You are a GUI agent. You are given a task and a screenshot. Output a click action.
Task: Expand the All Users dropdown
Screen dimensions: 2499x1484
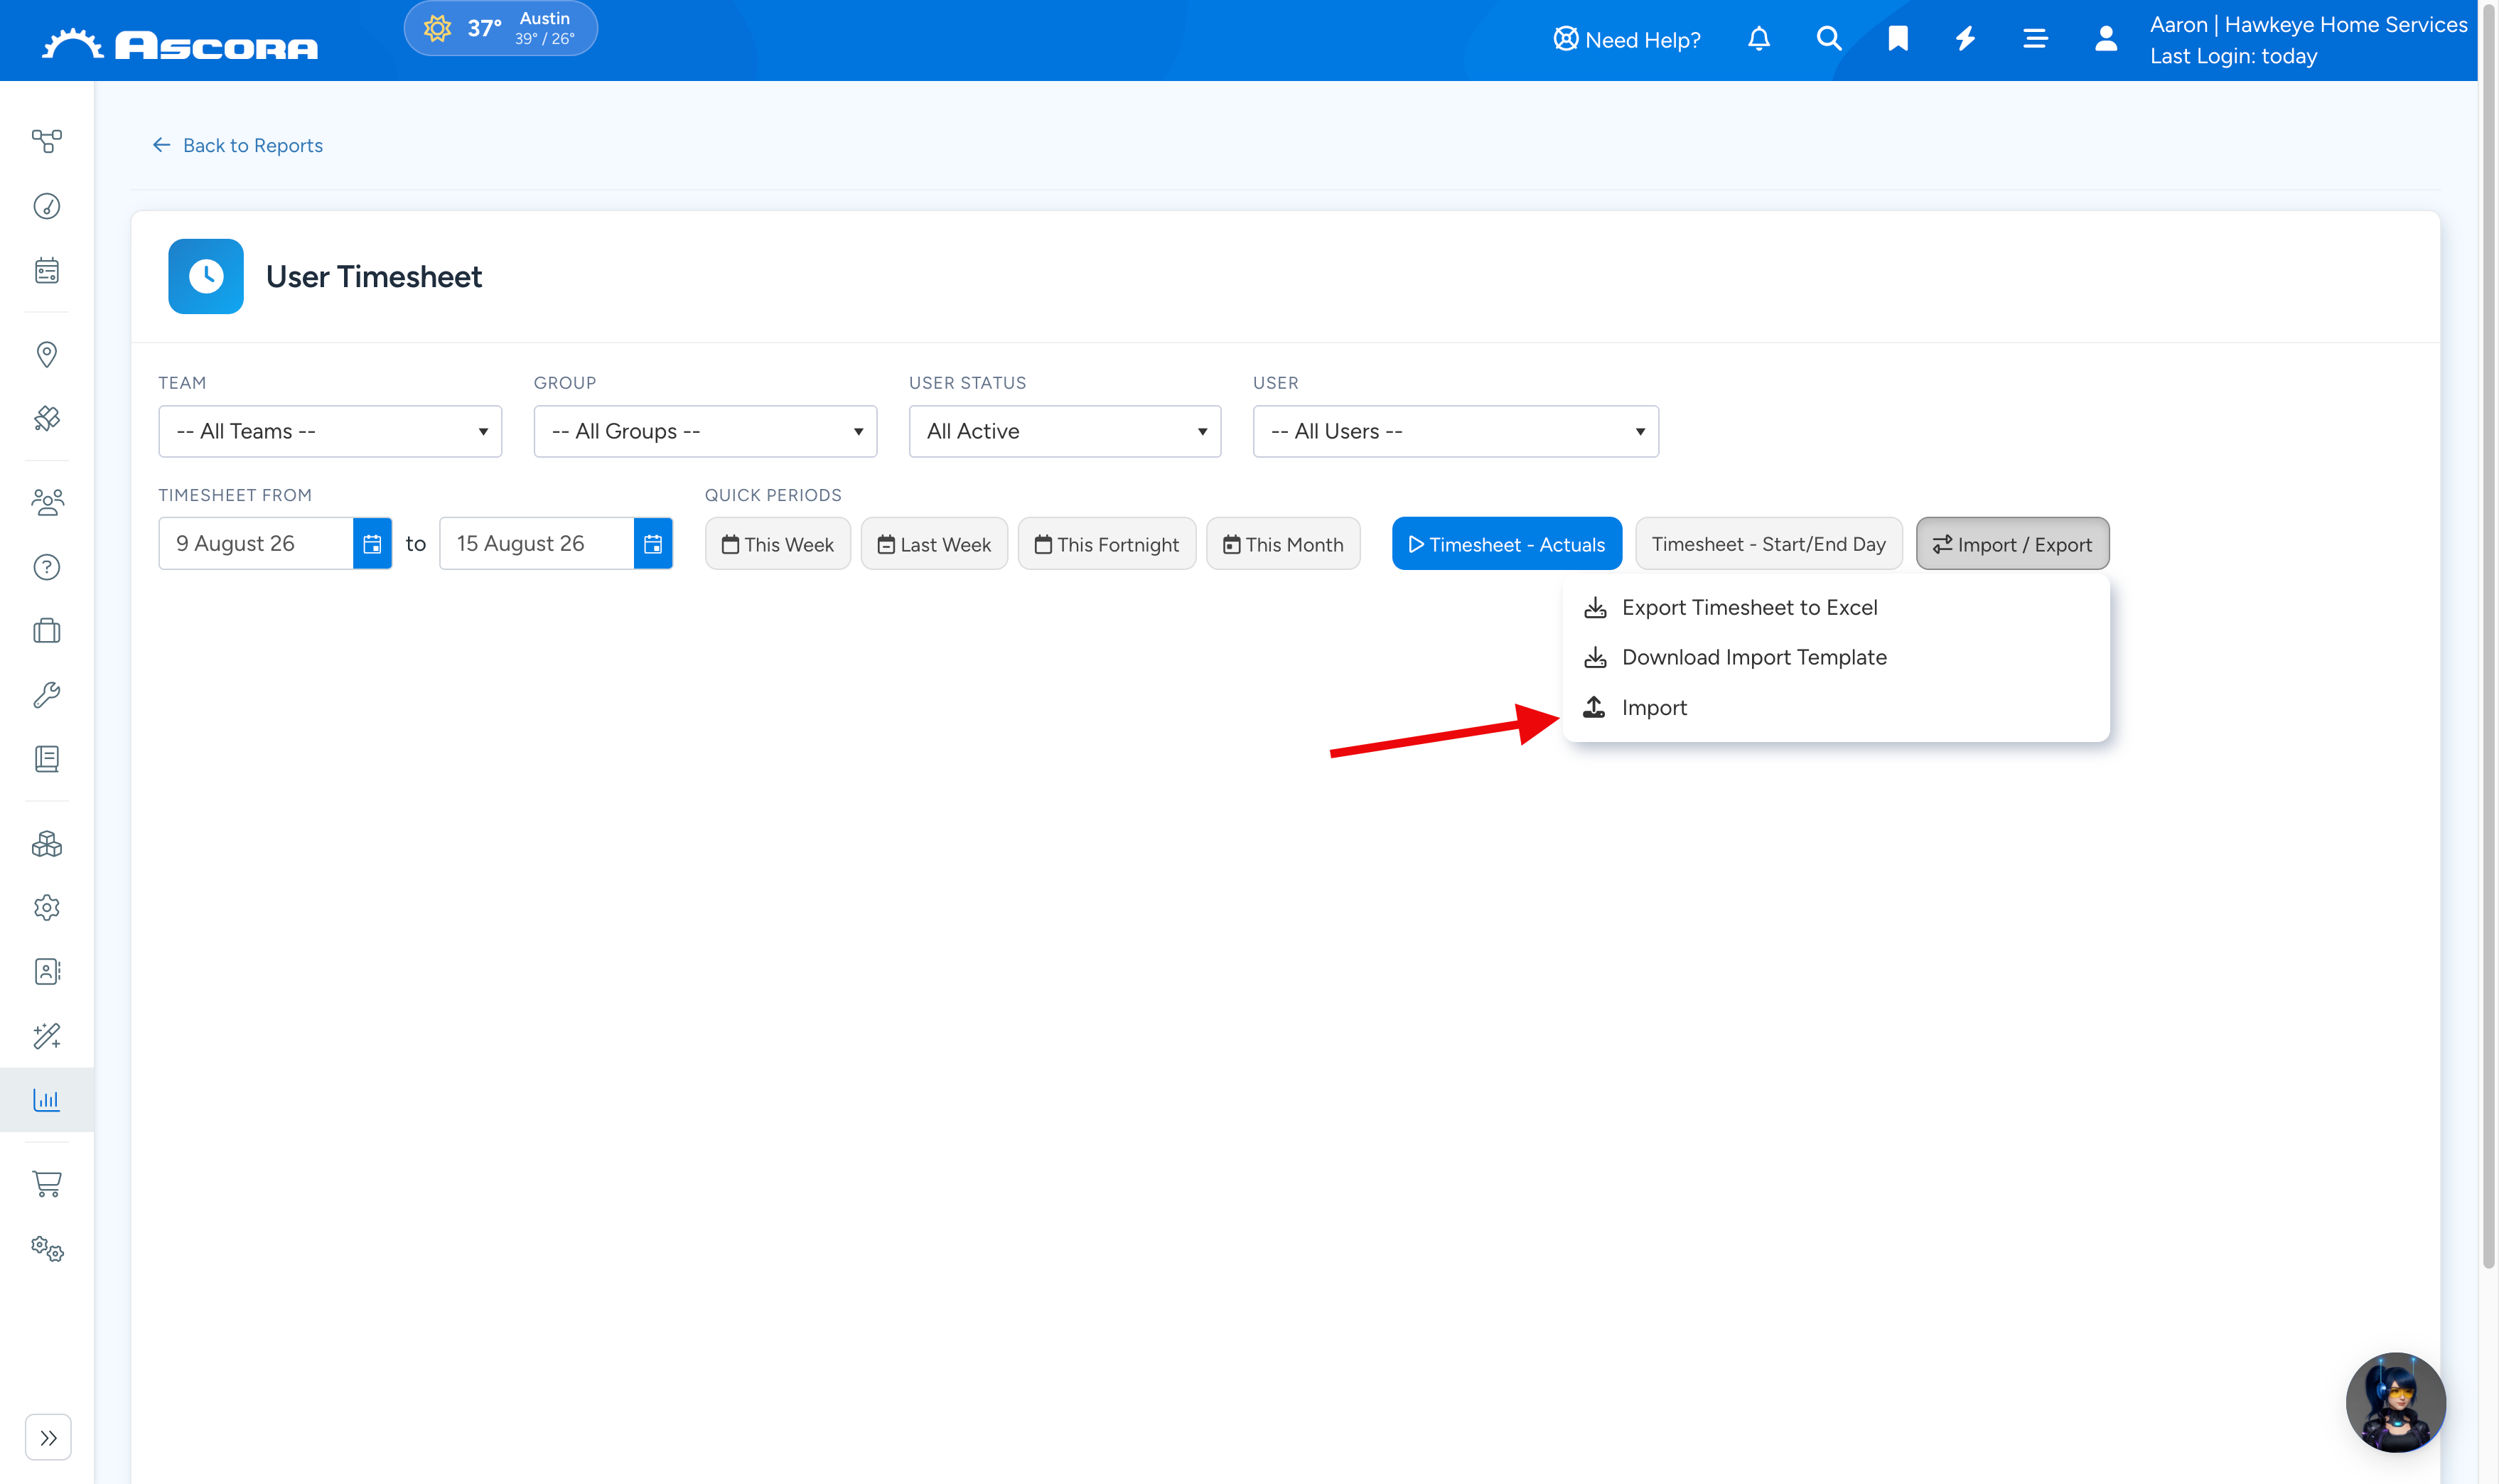[x=1455, y=431]
